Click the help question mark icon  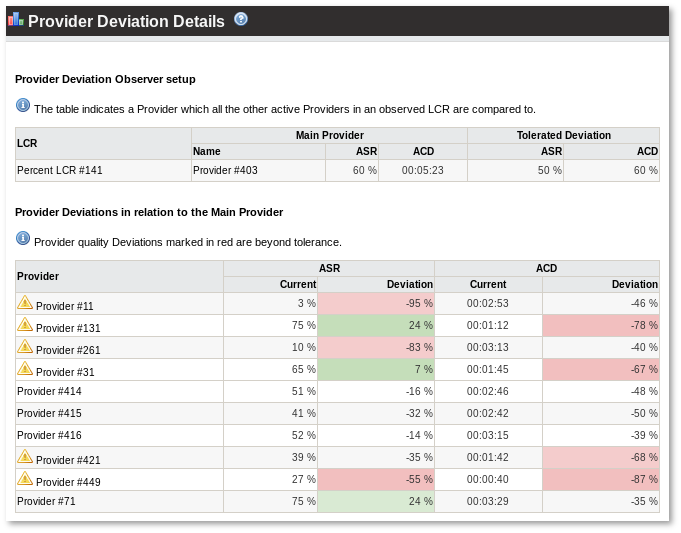click(241, 19)
